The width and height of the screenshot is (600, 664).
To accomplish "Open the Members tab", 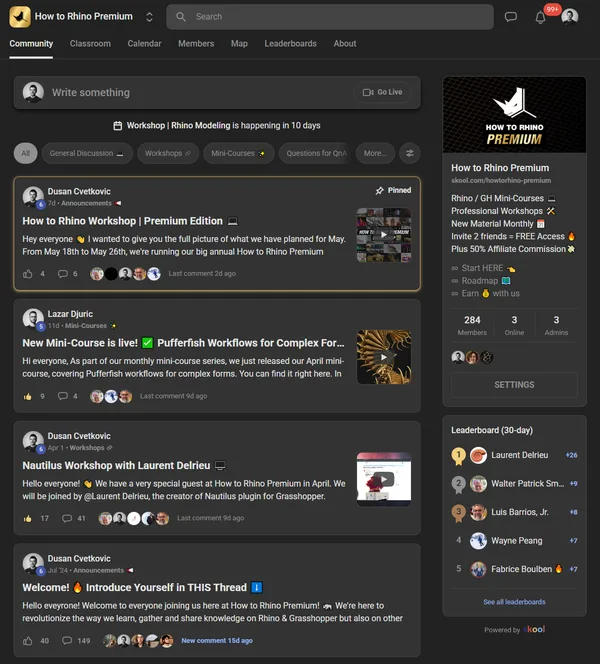I will 196,44.
